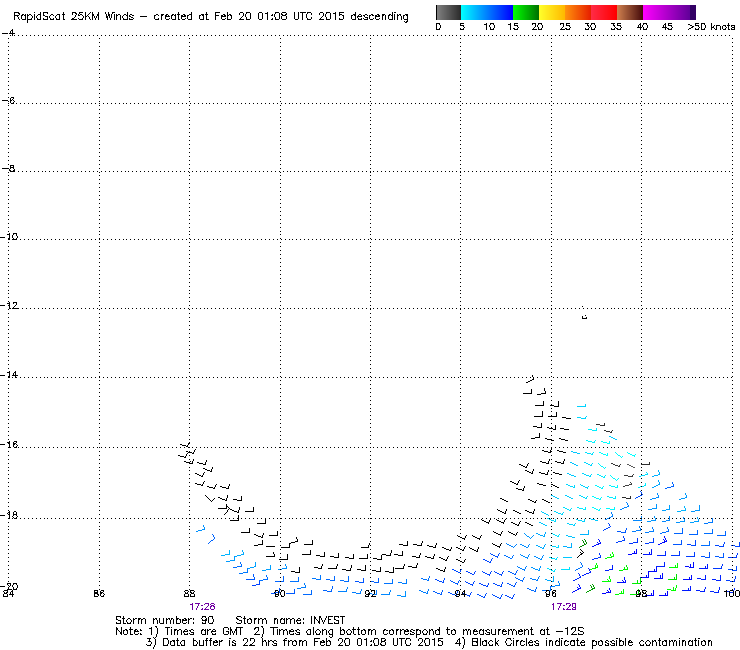This screenshot has height=650, width=740.
Task: Click the magenta 40-45 knots color band
Action: coord(656,12)
